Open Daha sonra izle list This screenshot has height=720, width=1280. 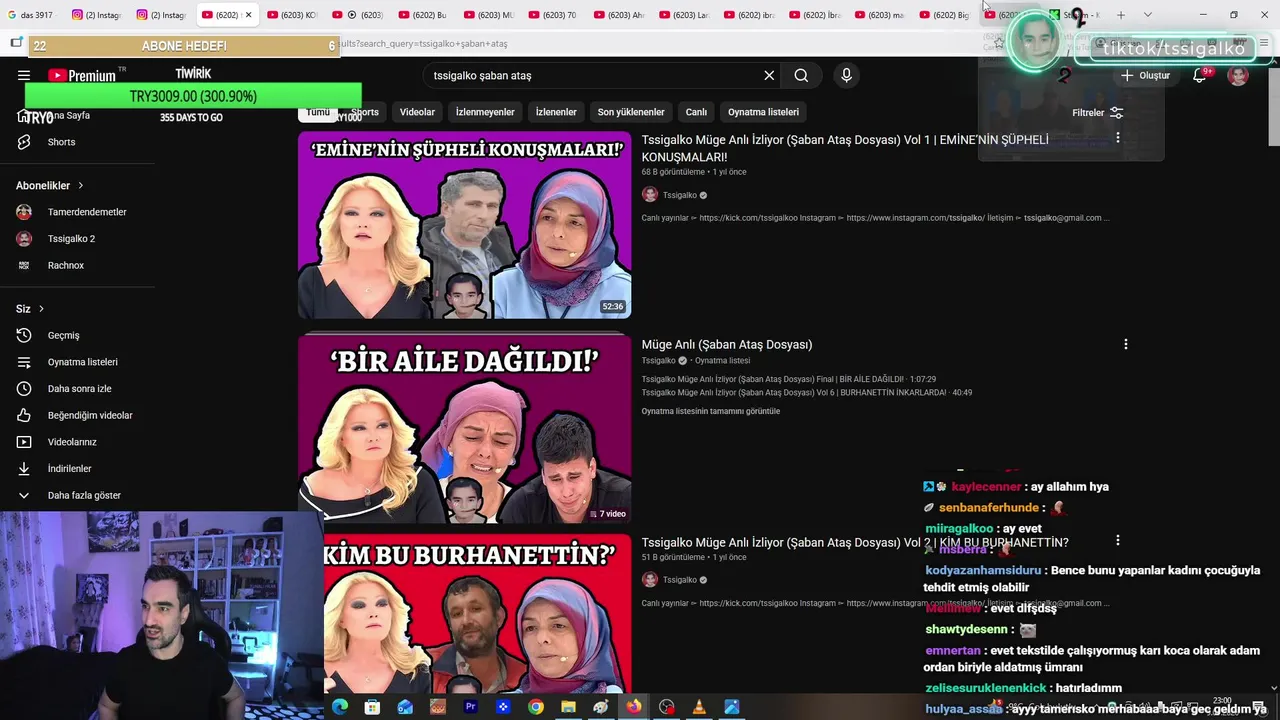(80, 389)
